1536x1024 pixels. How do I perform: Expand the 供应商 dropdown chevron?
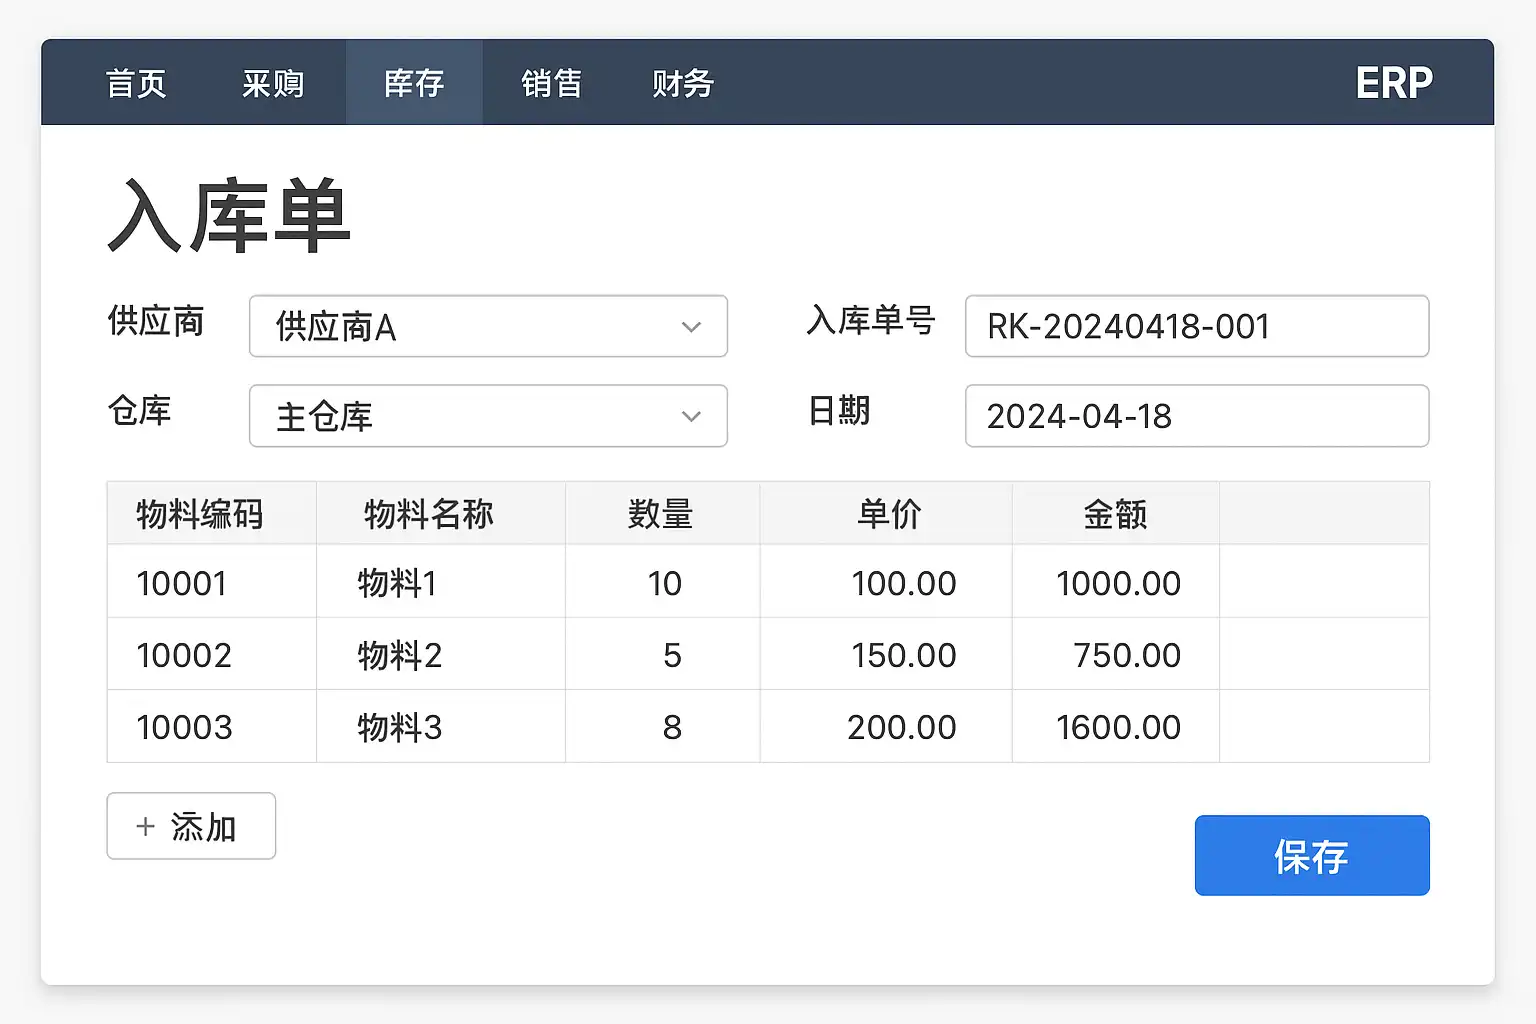(x=691, y=327)
